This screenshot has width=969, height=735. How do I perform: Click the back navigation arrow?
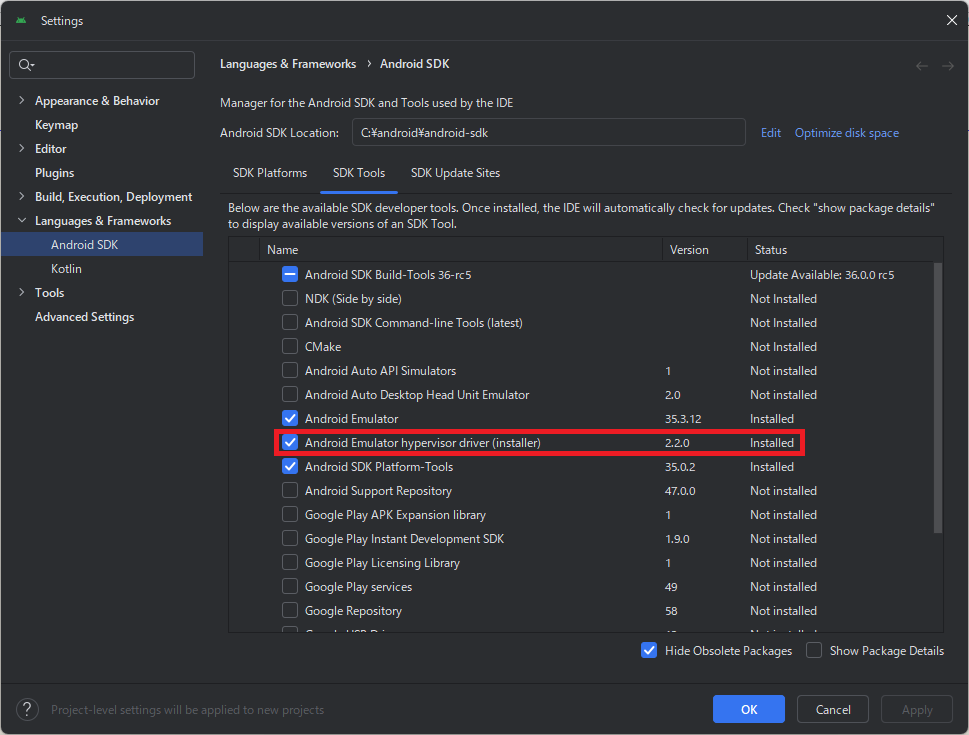[922, 66]
